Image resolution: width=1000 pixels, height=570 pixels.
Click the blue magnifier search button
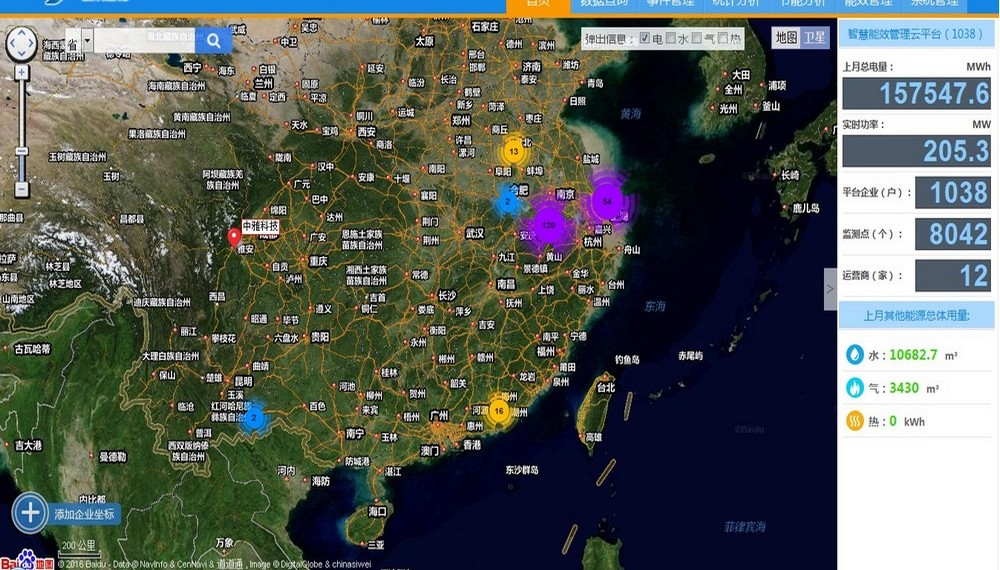pyautogui.click(x=213, y=41)
